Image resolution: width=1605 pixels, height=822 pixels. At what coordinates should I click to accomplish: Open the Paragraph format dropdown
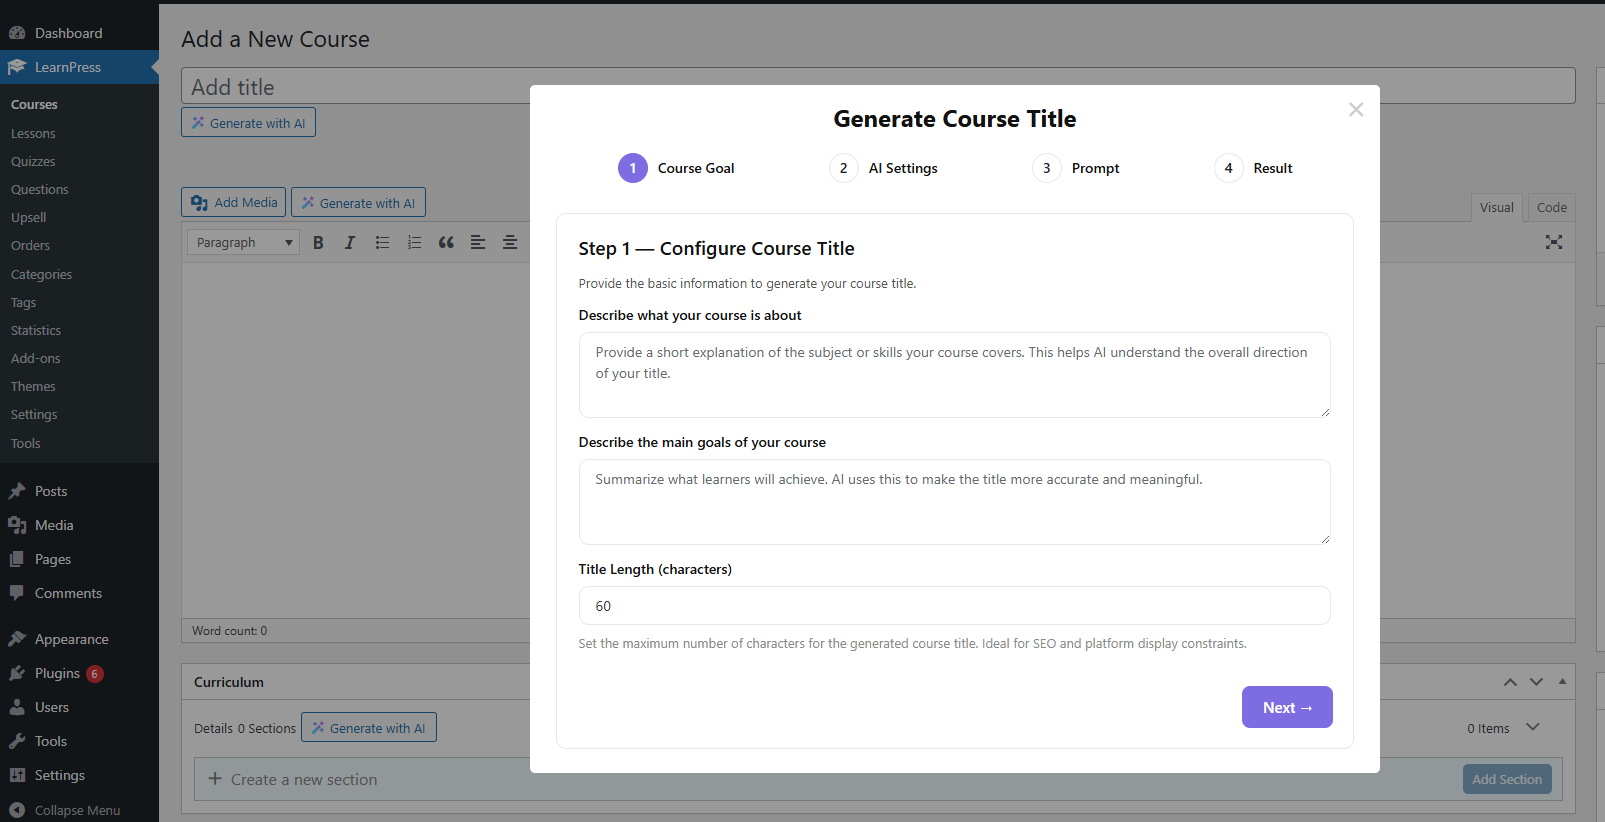(x=243, y=243)
